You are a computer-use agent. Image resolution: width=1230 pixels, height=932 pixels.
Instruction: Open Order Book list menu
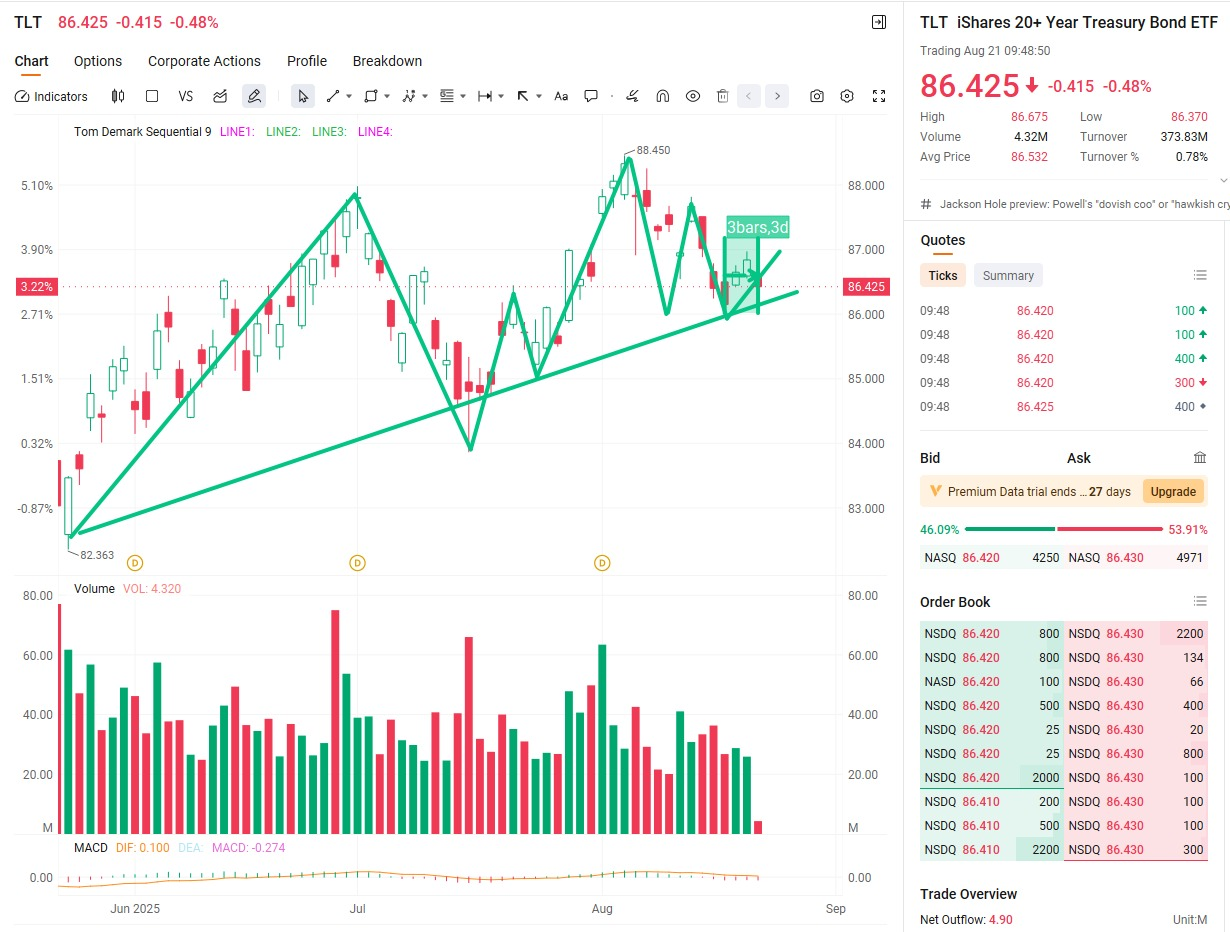click(1200, 601)
